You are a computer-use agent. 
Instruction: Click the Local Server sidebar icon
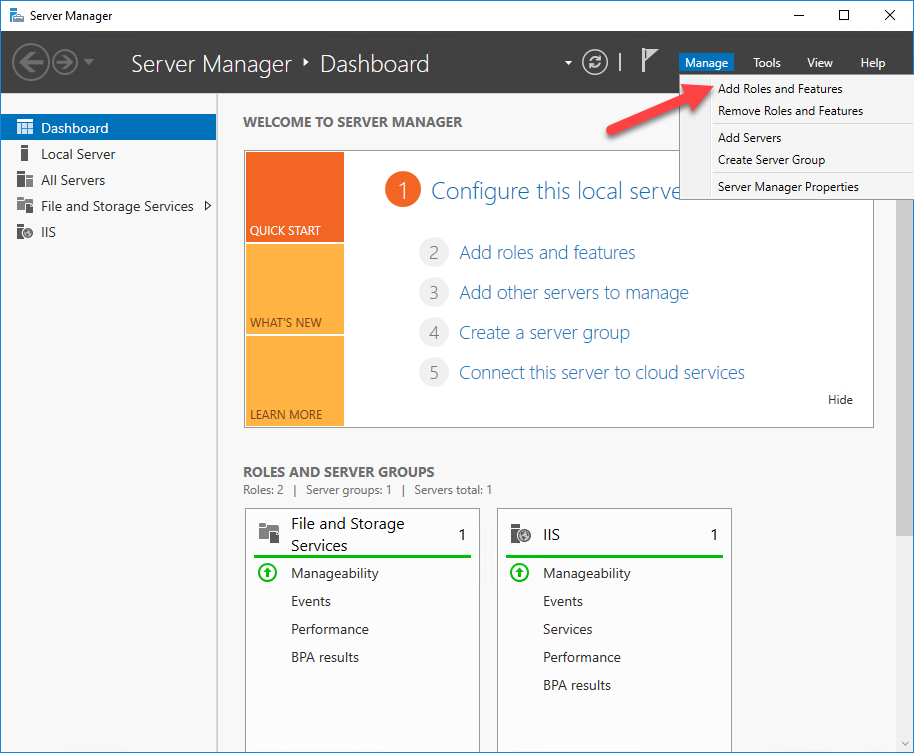point(25,154)
